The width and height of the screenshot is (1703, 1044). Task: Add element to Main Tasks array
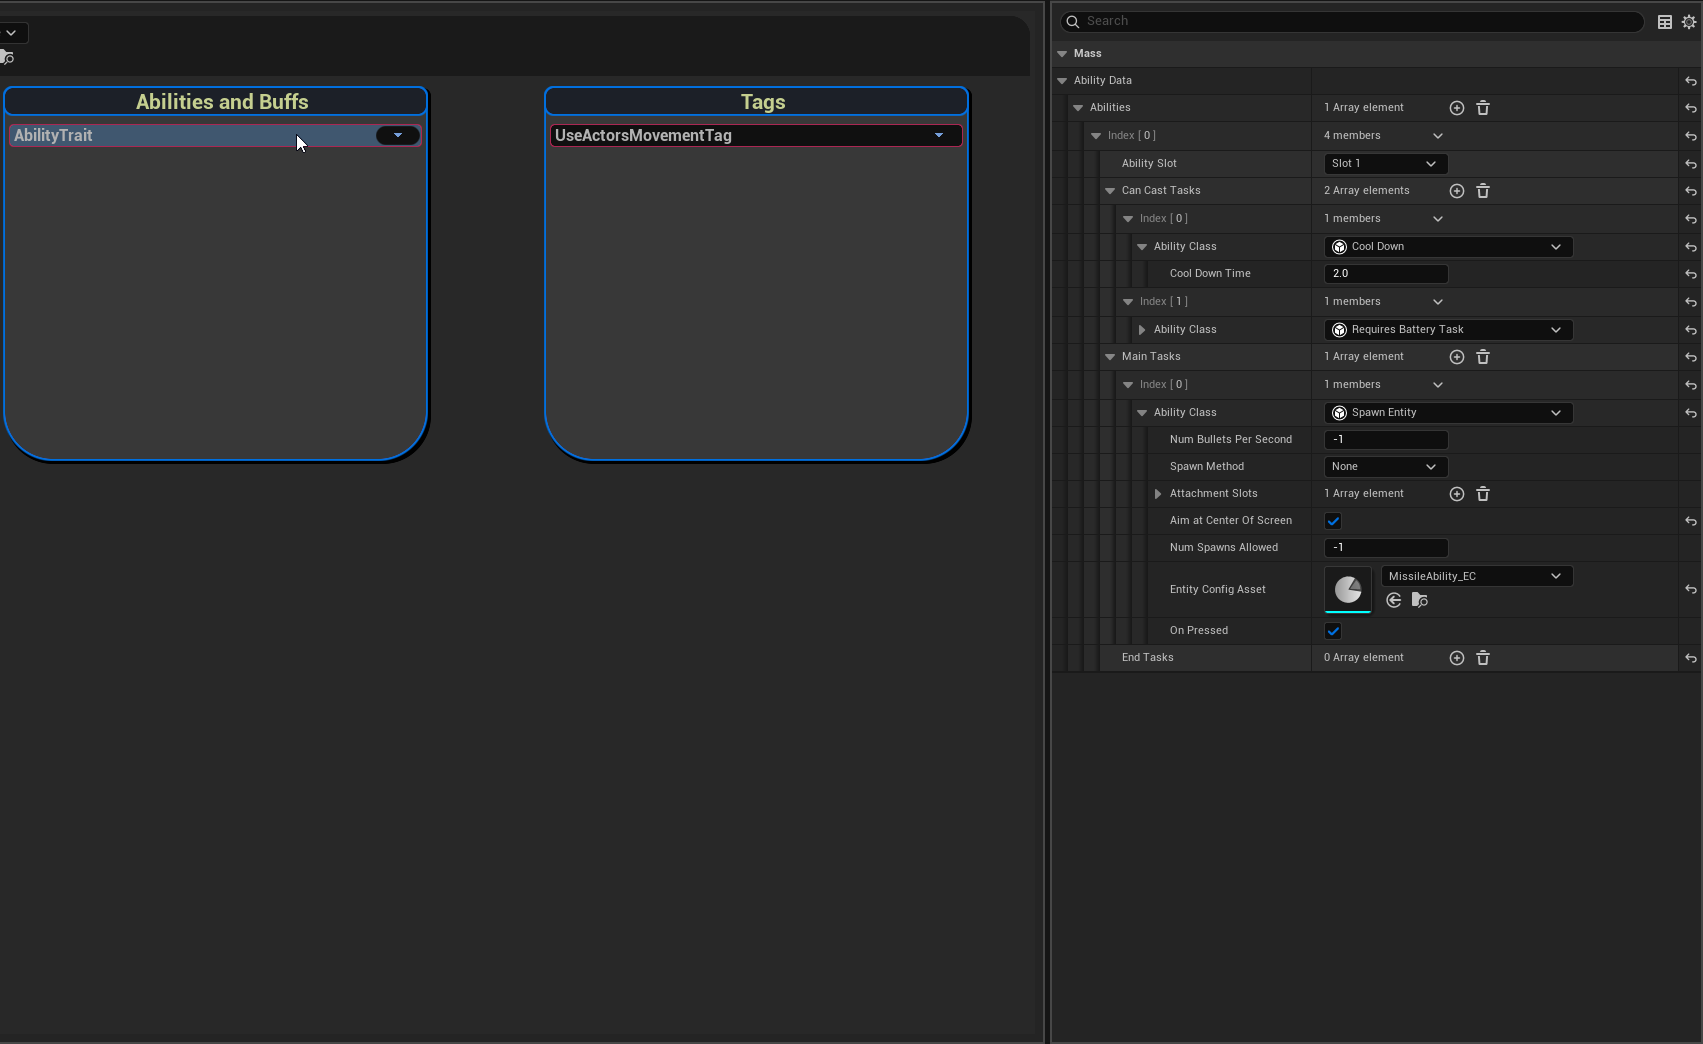[1456, 357]
